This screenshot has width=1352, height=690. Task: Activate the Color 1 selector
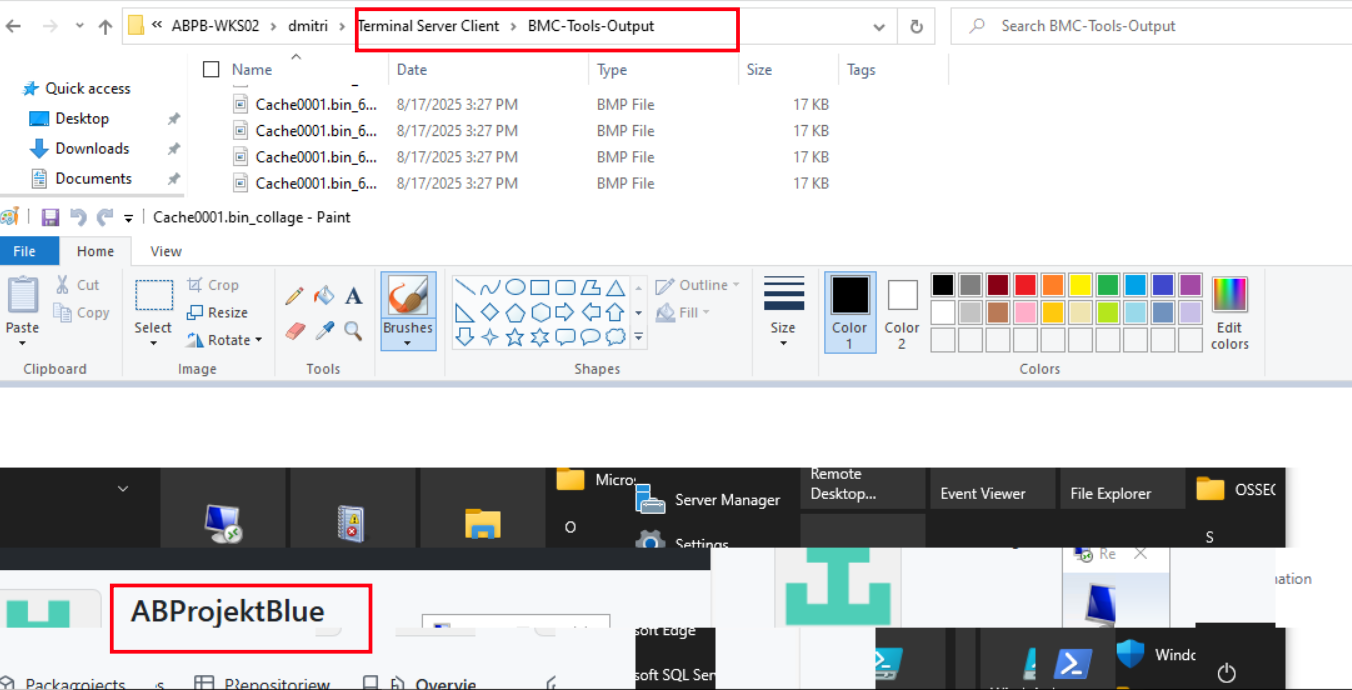[x=850, y=311]
